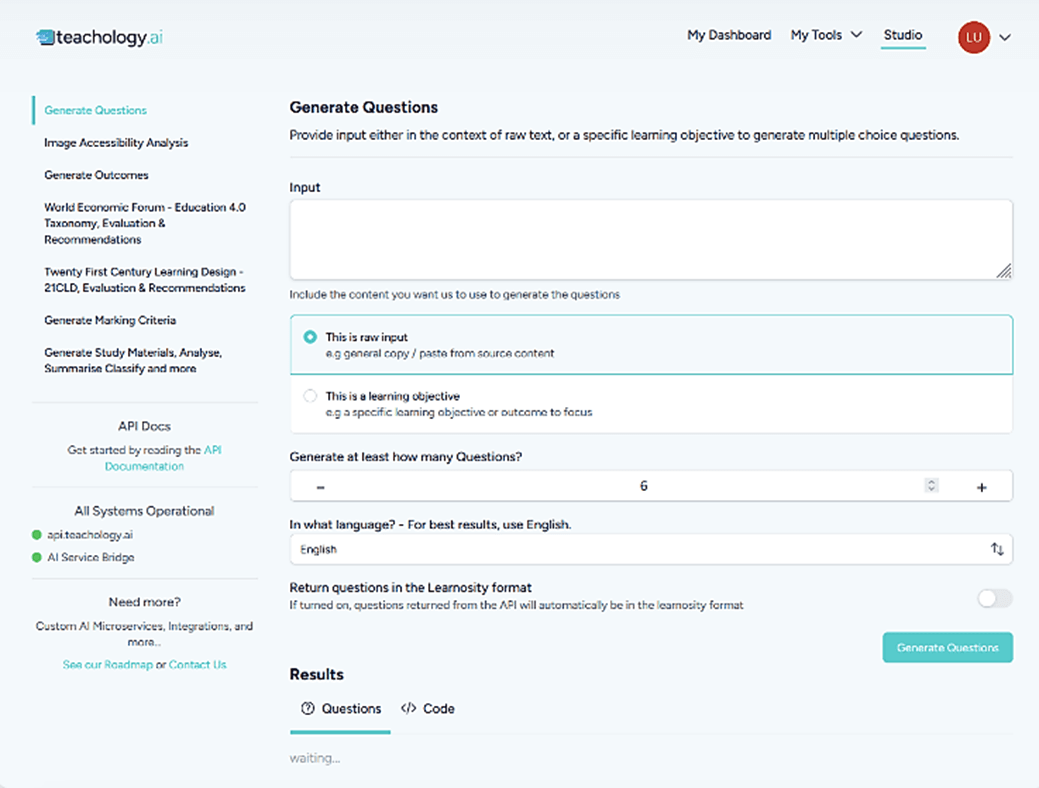Click the plus icon to increase questions
Viewport: 1039px width, 788px height.
point(981,487)
